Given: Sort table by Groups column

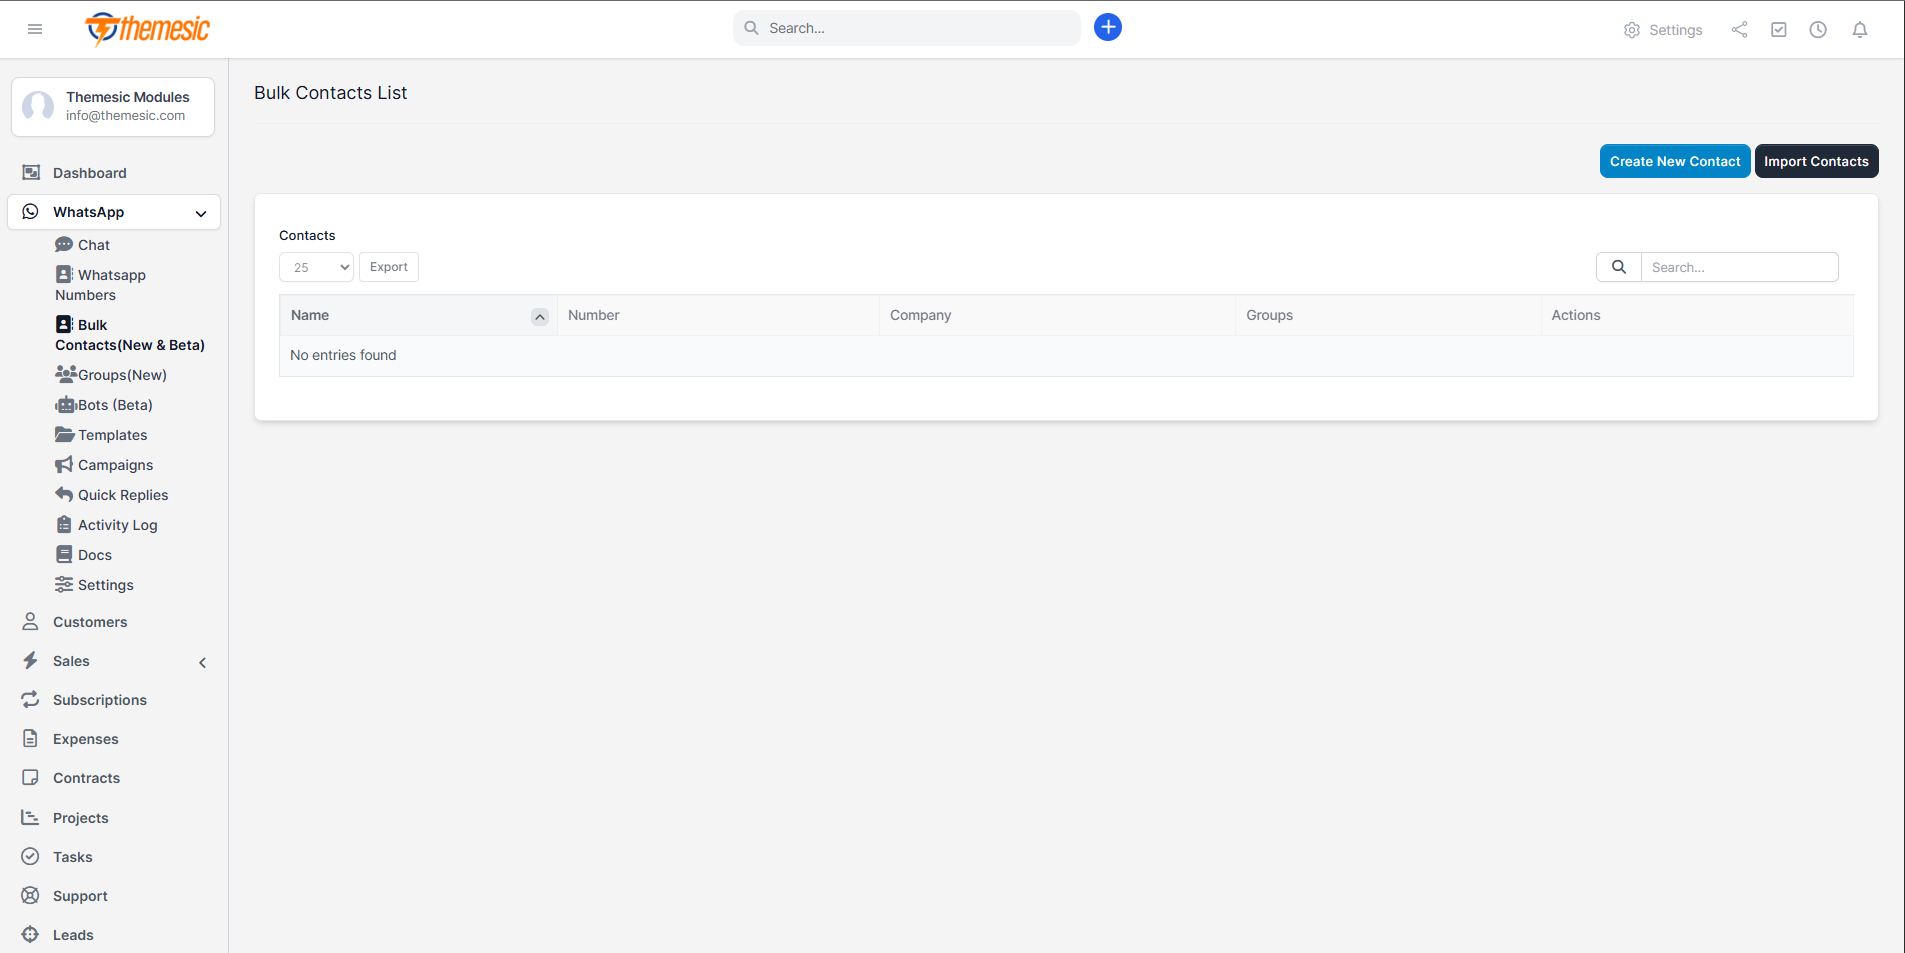Looking at the screenshot, I should (1388, 315).
